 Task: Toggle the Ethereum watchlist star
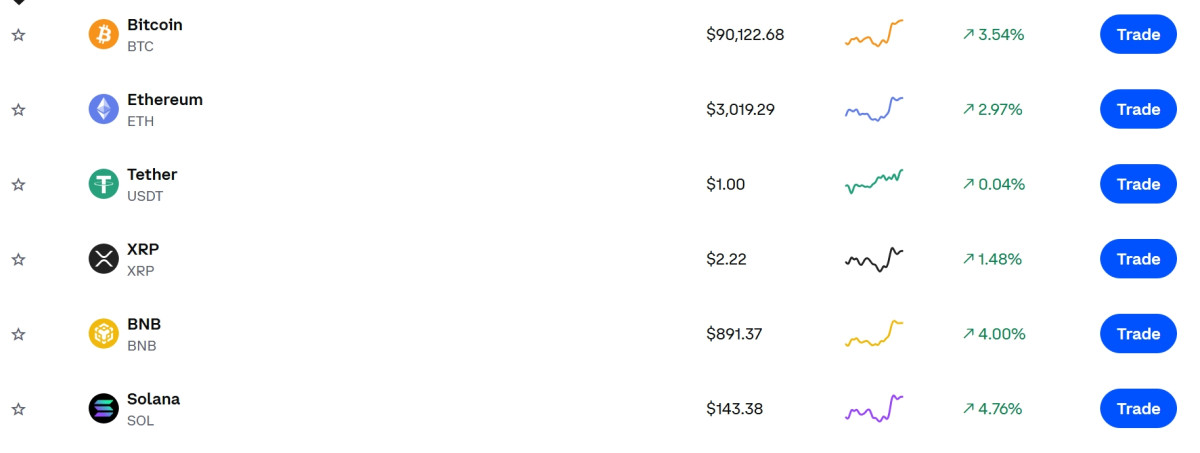18,110
